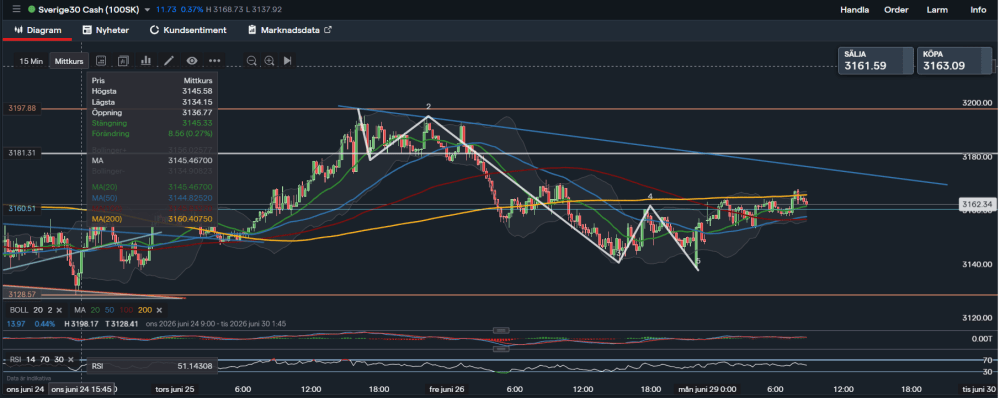Open the hamburger menu at top left
1000x398 pixels.
(x=17, y=10)
